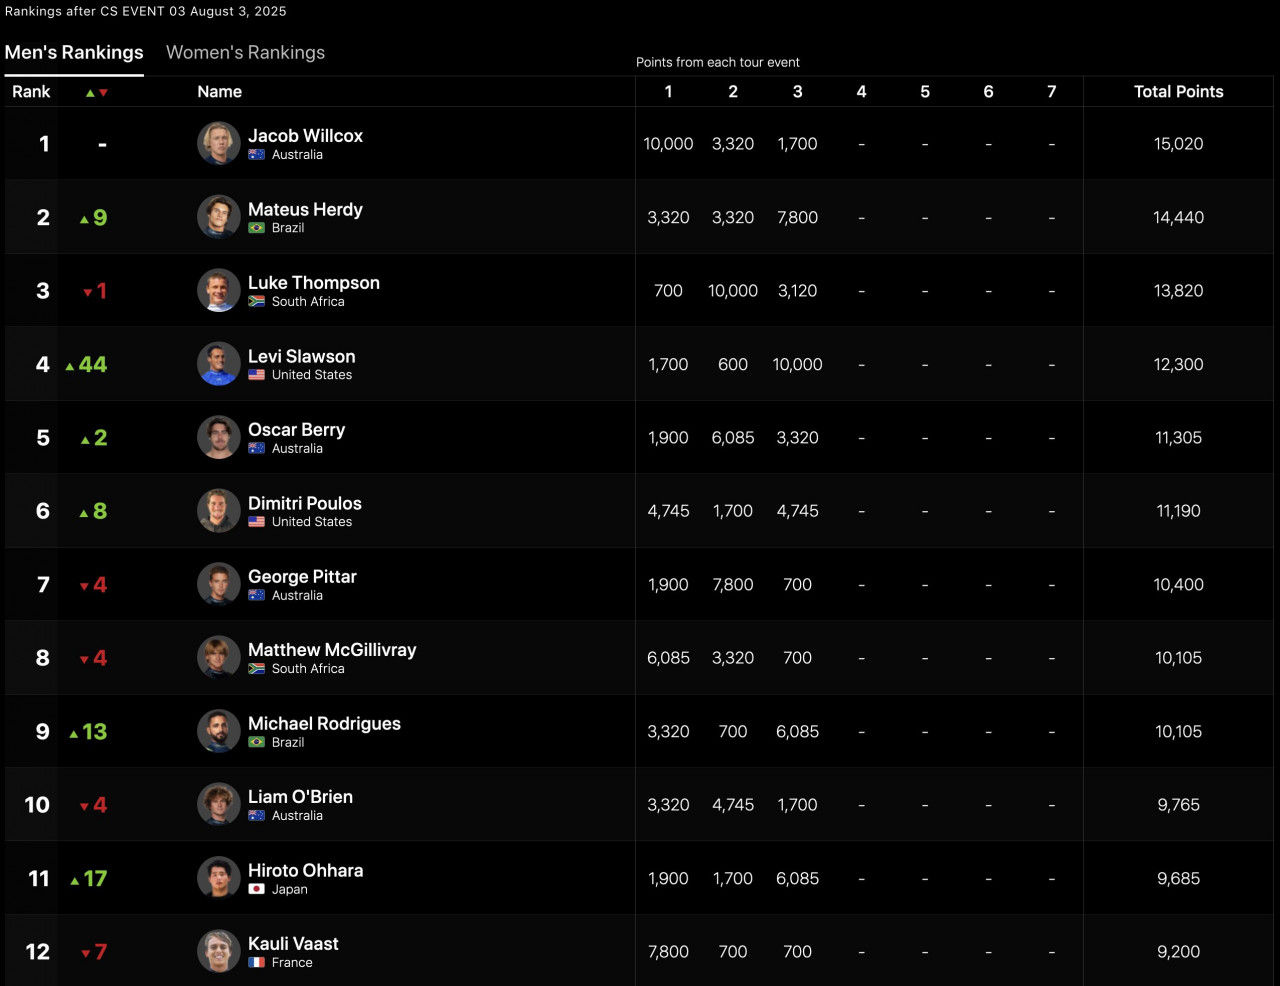Click the red down arrow in rank change header
1280x986 pixels.
103,92
